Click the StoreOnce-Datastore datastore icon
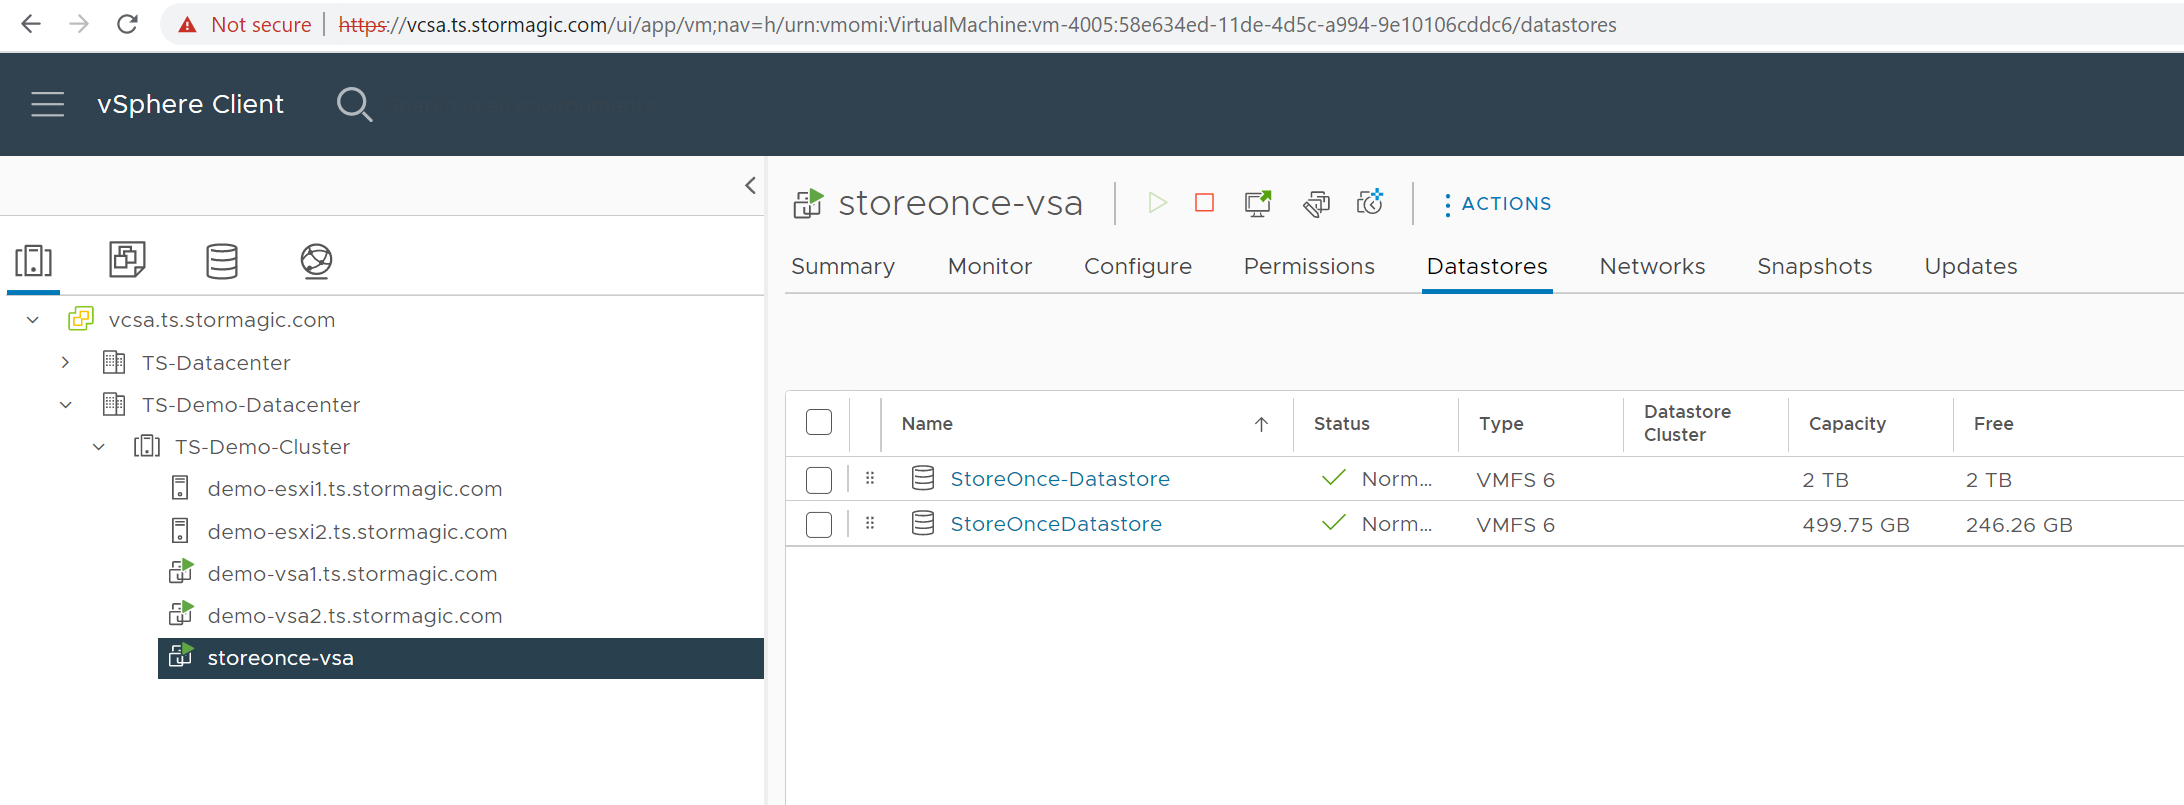Image resolution: width=2184 pixels, height=805 pixels. [923, 479]
